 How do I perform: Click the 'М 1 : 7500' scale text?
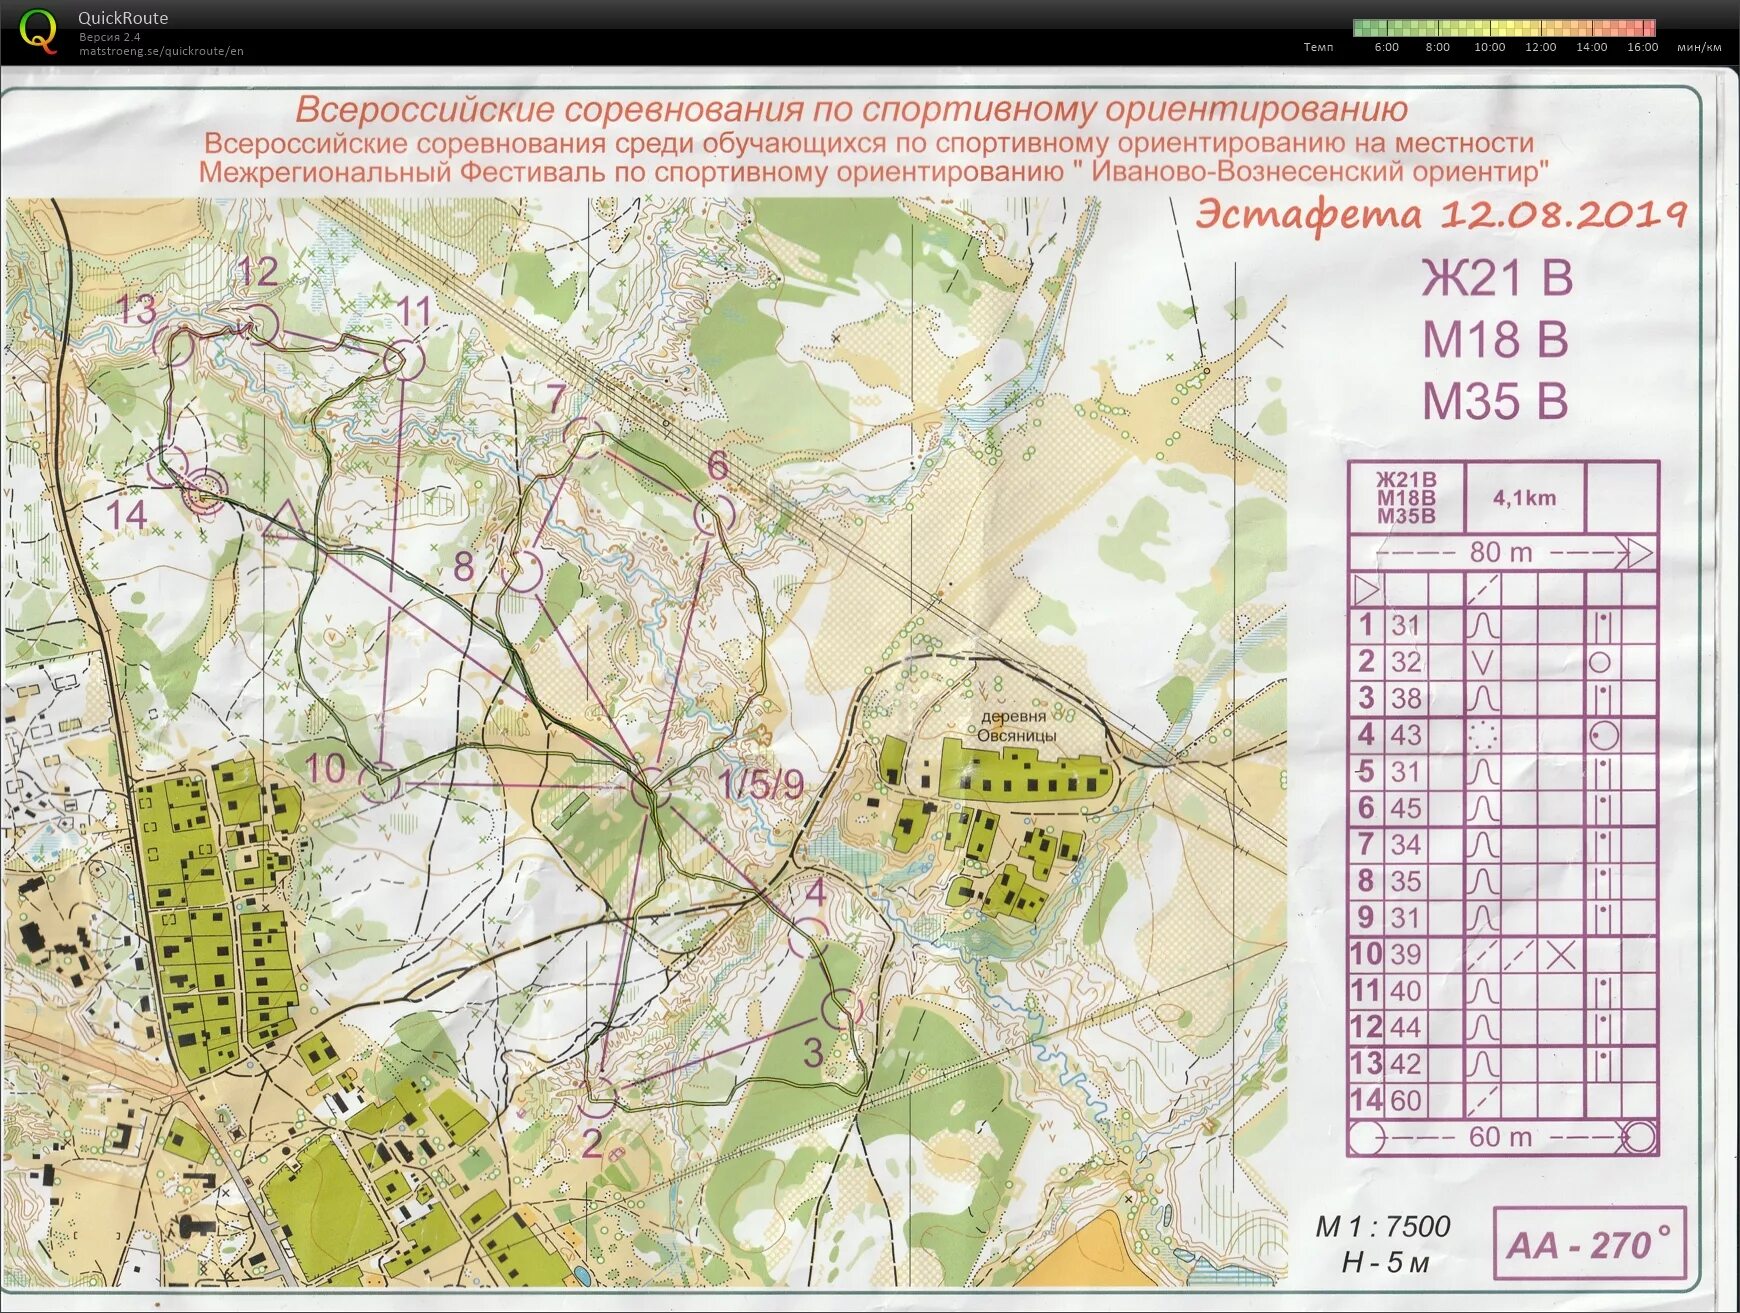(x=1383, y=1227)
